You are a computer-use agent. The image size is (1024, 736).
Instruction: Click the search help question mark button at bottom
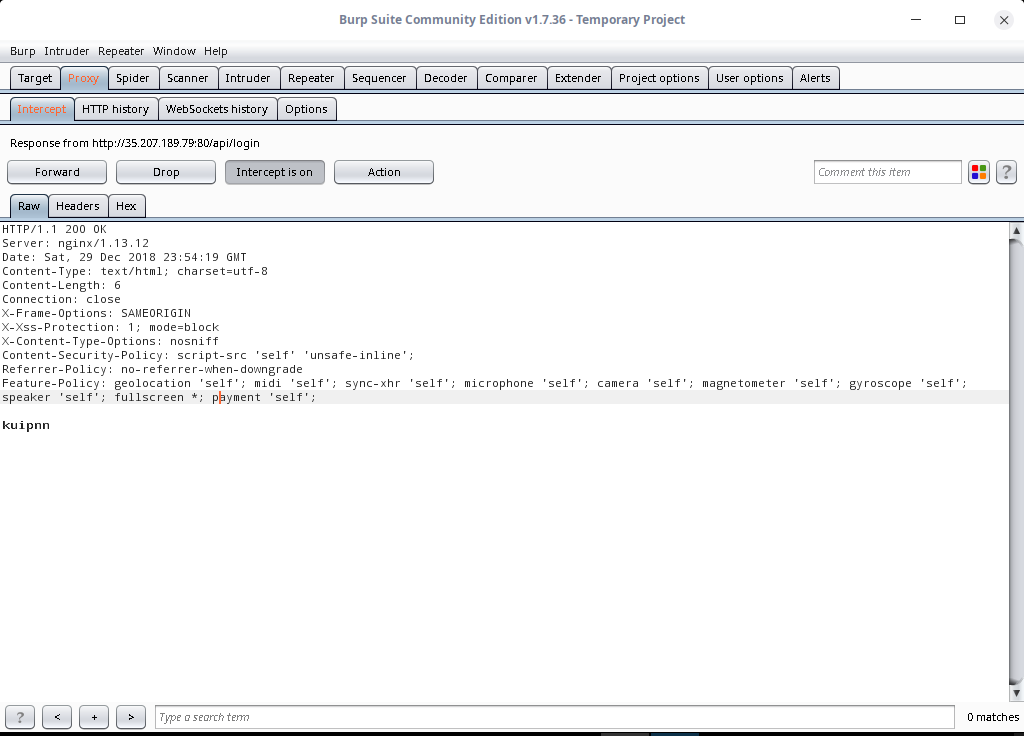[x=20, y=717]
